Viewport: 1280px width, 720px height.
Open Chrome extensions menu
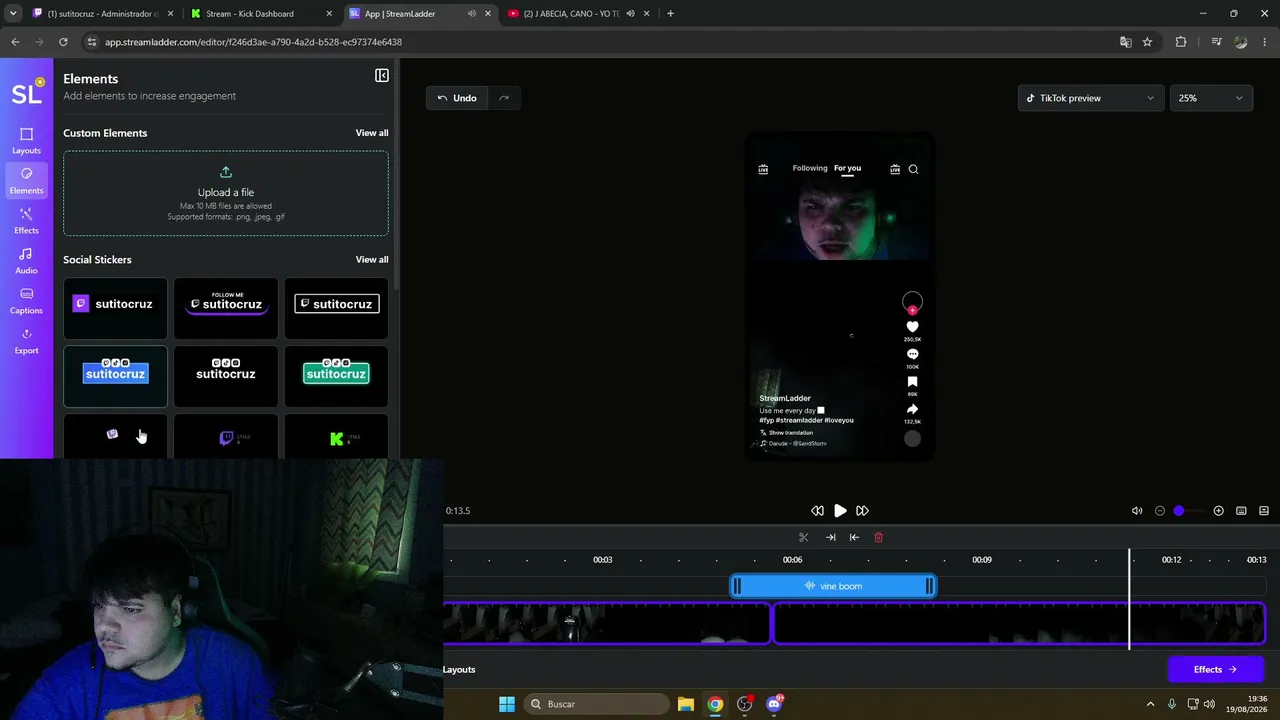click(x=1181, y=42)
